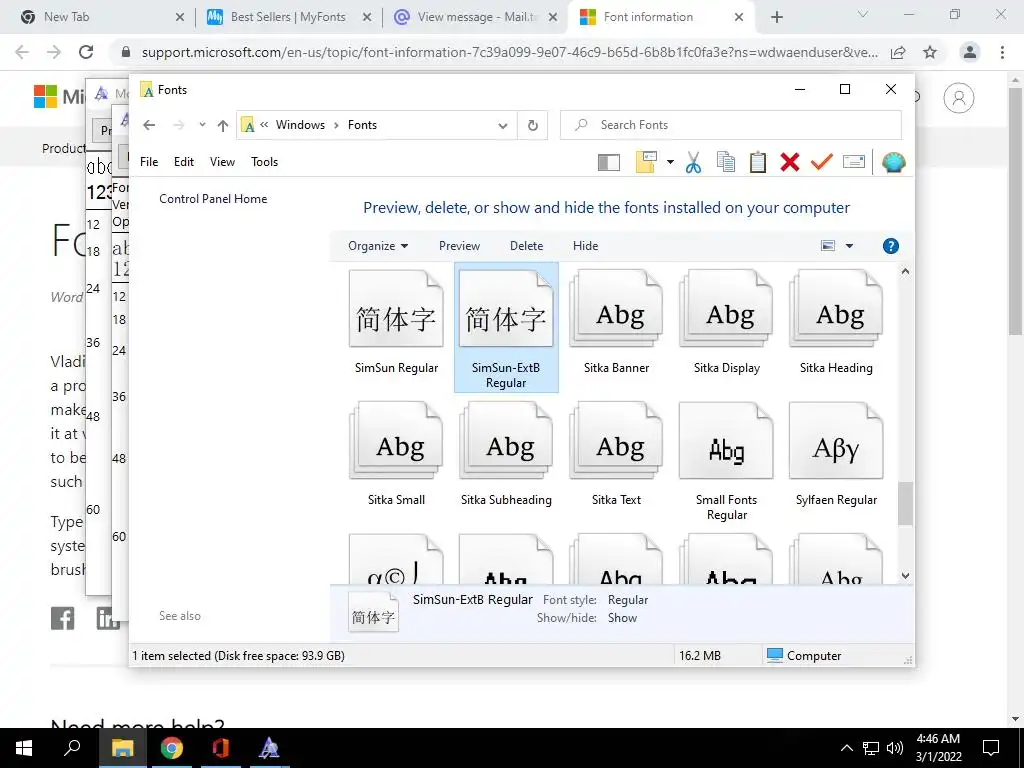Bookmark this page with star icon

[x=930, y=52]
